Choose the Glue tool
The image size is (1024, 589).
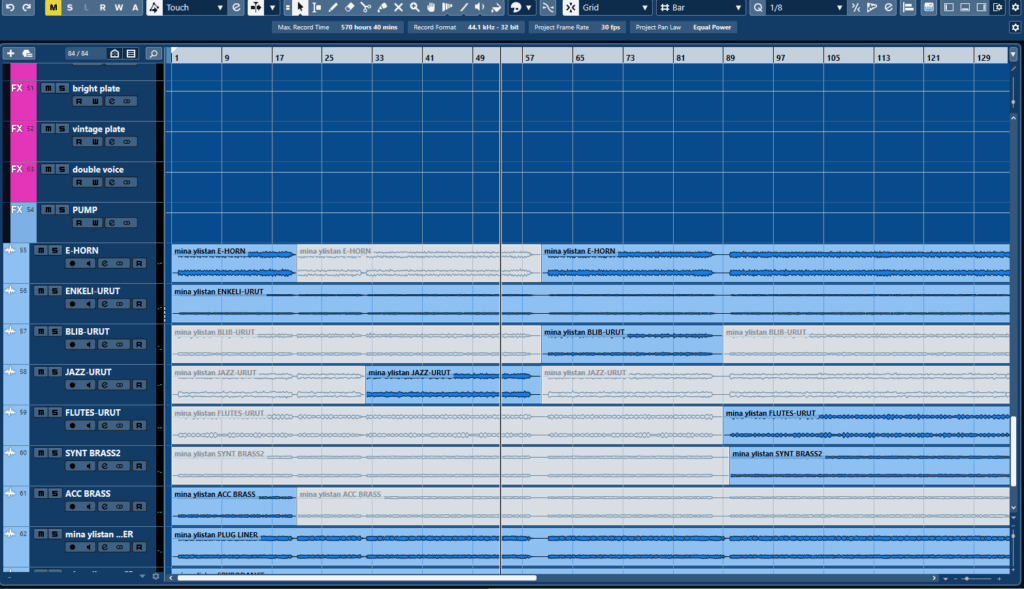point(382,8)
